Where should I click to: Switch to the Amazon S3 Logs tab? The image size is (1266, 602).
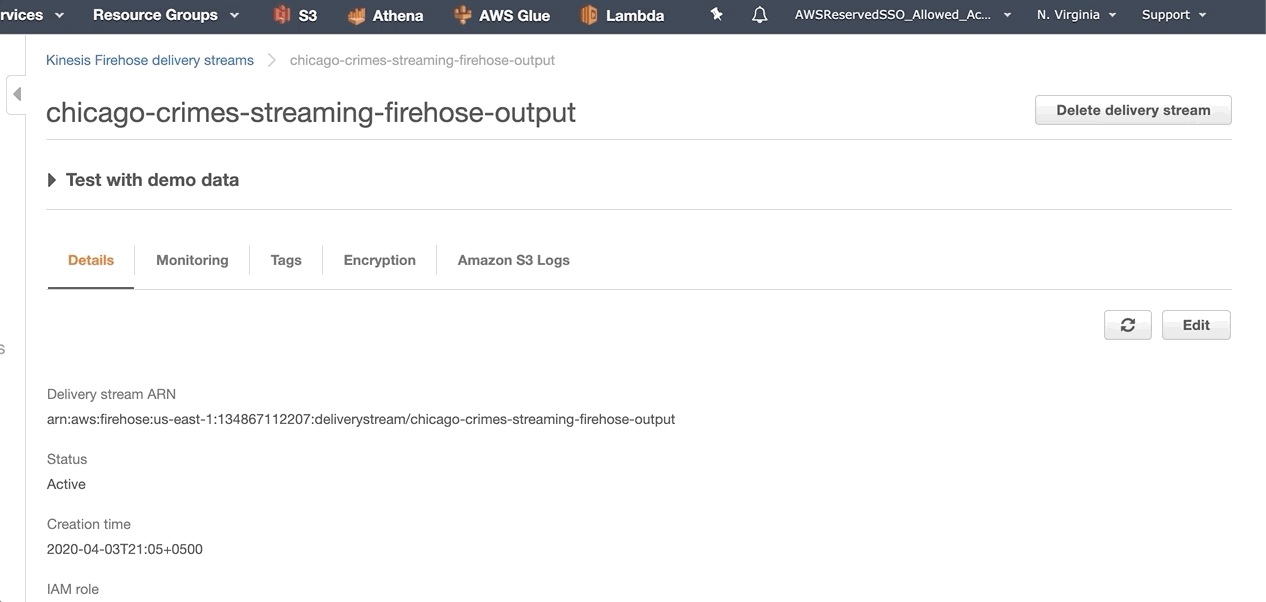point(514,260)
